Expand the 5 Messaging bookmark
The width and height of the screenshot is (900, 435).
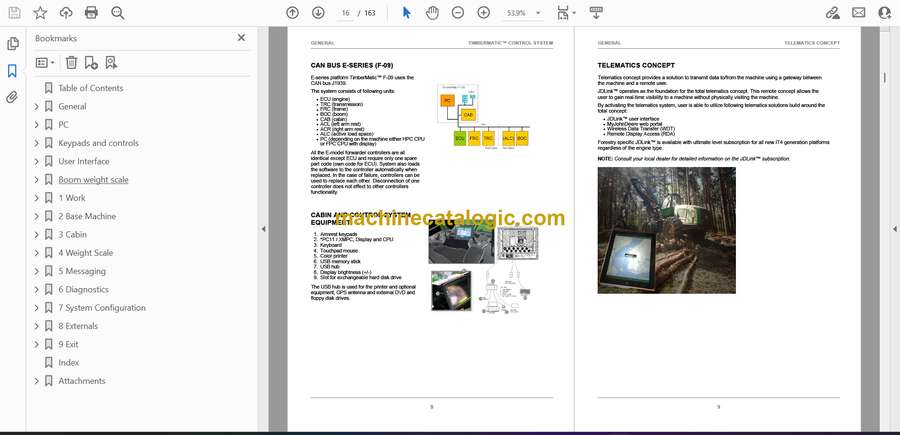click(x=37, y=271)
